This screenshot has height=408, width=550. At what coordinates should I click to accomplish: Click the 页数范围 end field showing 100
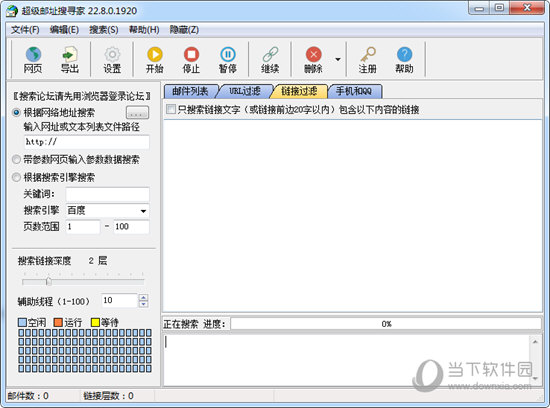pos(131,227)
